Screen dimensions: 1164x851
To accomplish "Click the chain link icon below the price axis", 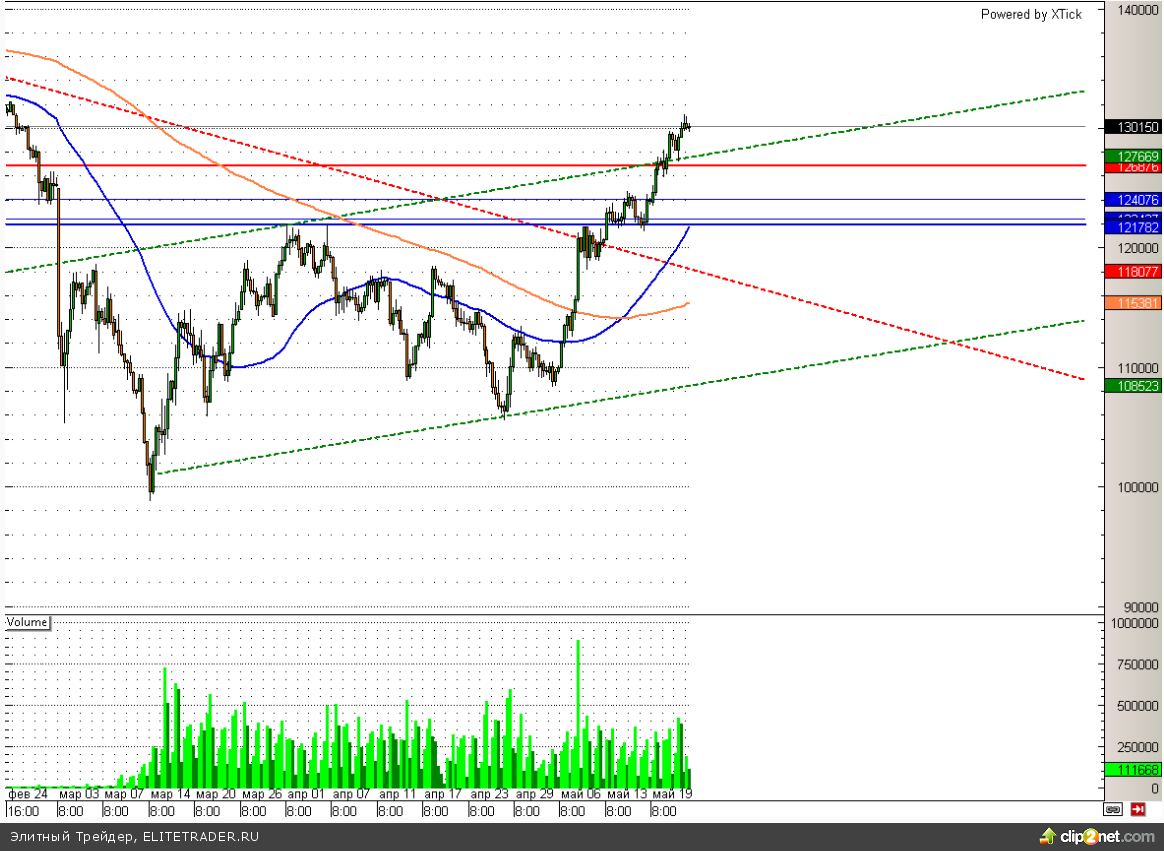I will (1112, 809).
